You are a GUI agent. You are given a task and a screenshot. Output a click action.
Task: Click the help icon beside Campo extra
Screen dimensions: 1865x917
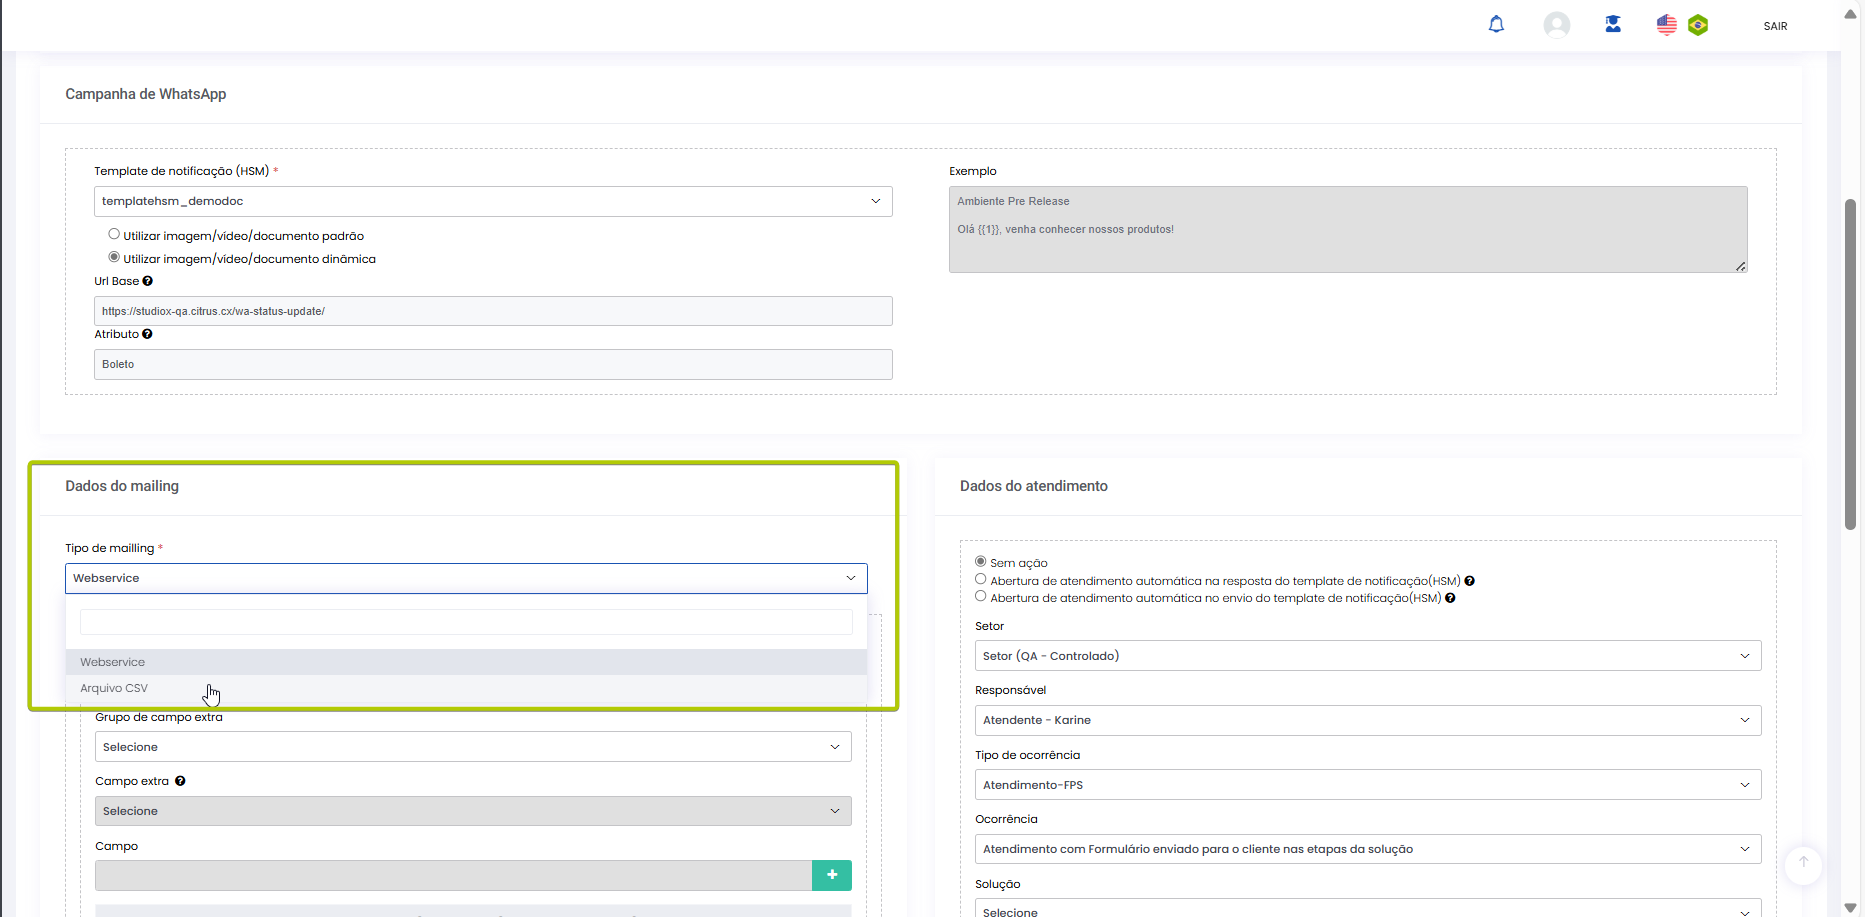pyautogui.click(x=180, y=782)
